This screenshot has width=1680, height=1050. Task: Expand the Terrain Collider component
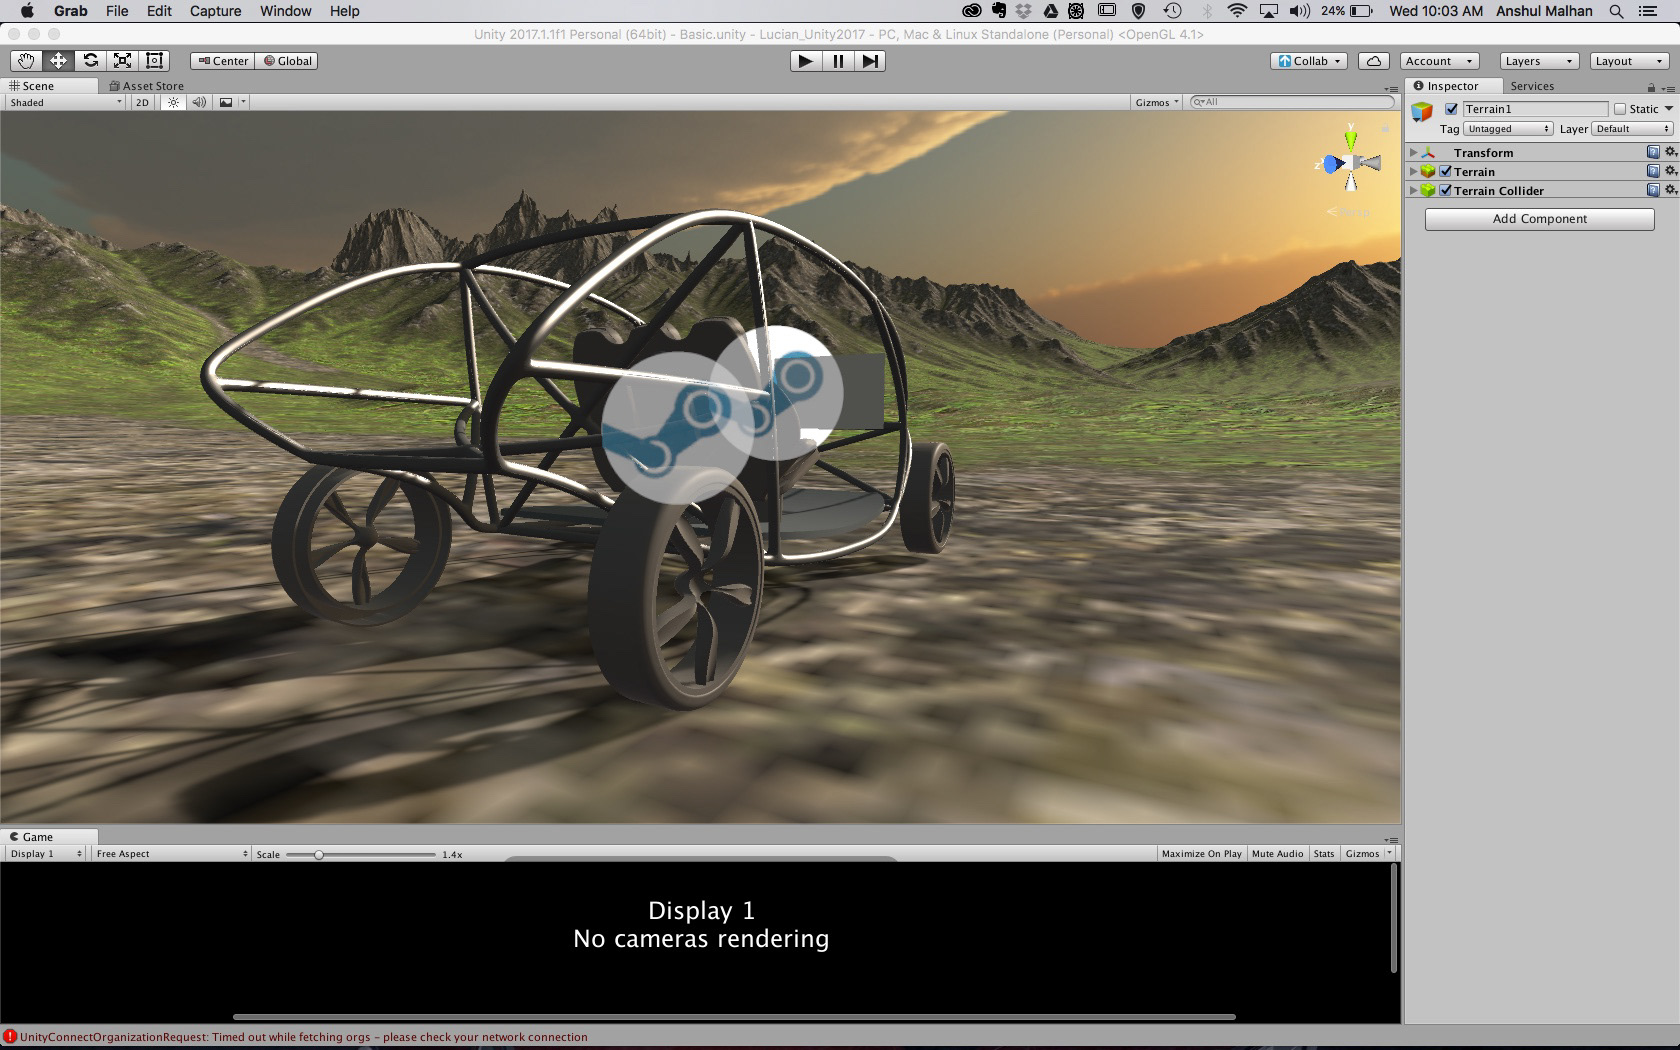pyautogui.click(x=1413, y=190)
